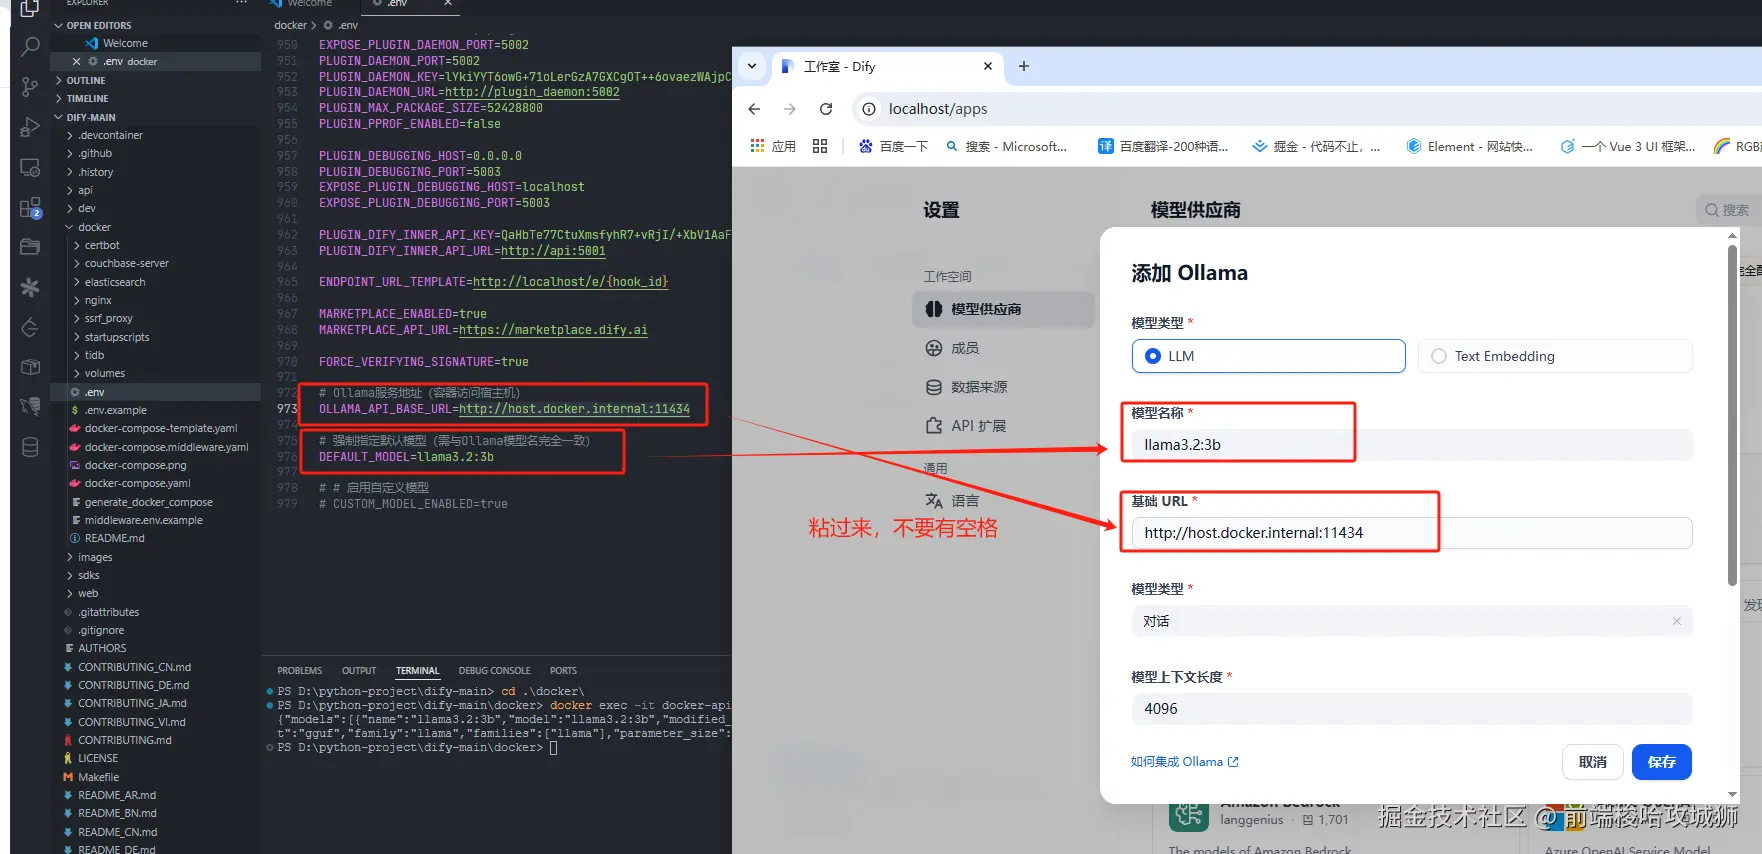Open the 百度一下 bookmark
Viewport: 1762px width, 854px height.
[893, 146]
